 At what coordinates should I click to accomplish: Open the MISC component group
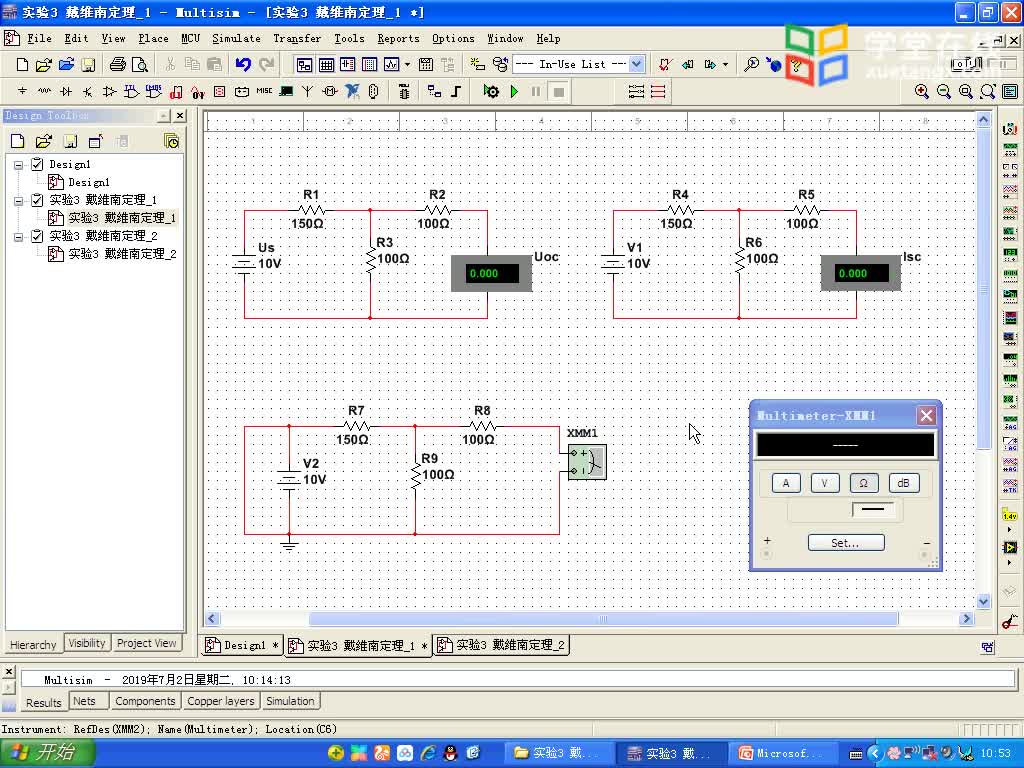tap(264, 91)
